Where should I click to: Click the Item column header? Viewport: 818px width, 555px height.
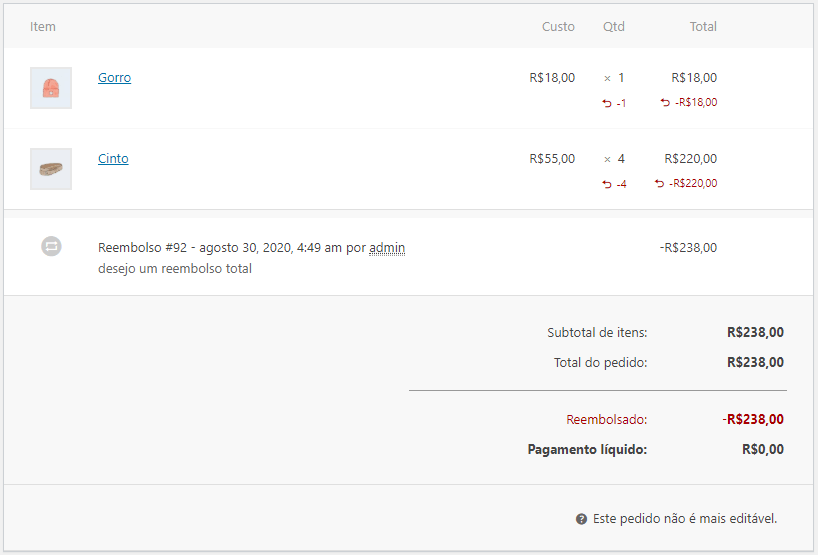[43, 27]
